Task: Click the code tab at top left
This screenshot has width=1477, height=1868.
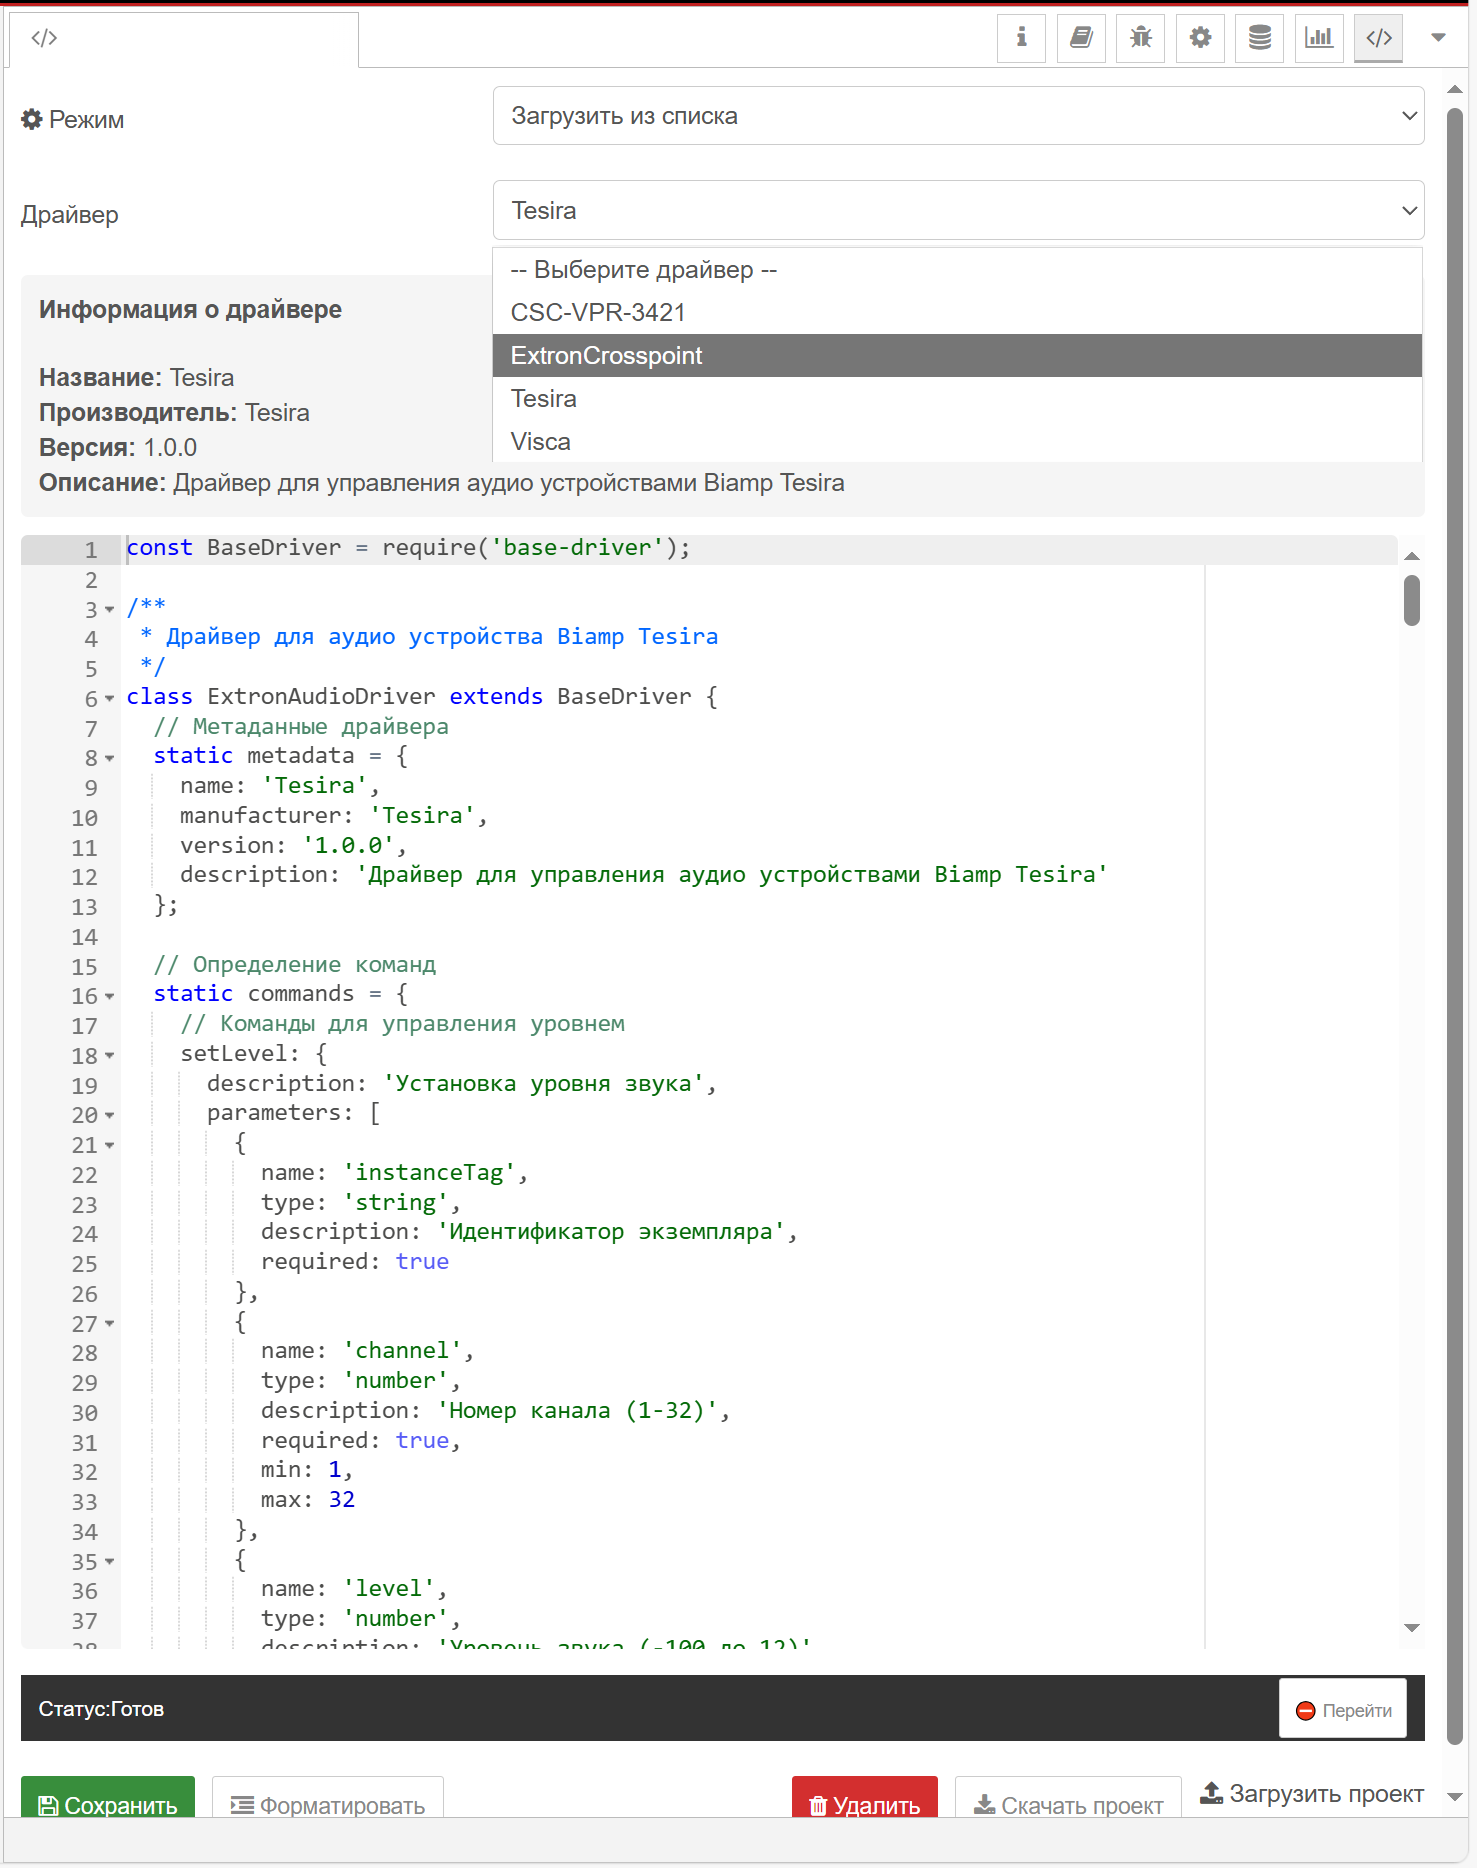Action: coord(44,38)
